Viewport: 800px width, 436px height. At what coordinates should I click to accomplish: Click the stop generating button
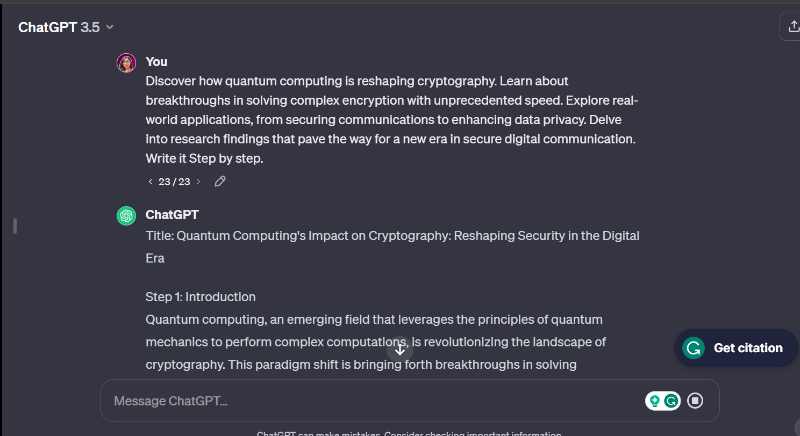tap(696, 400)
